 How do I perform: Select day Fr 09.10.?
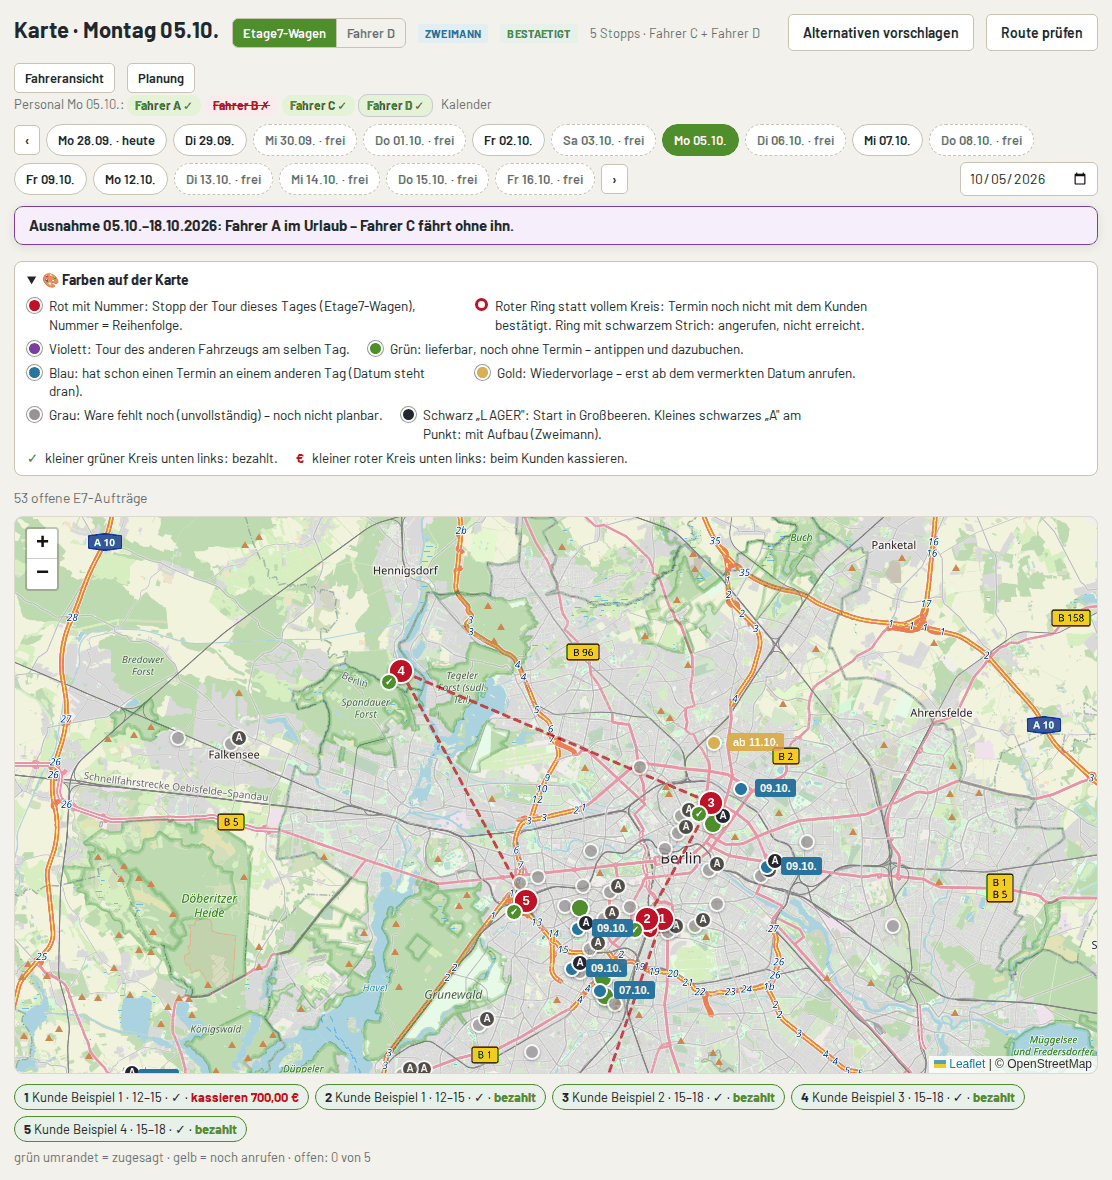click(50, 180)
